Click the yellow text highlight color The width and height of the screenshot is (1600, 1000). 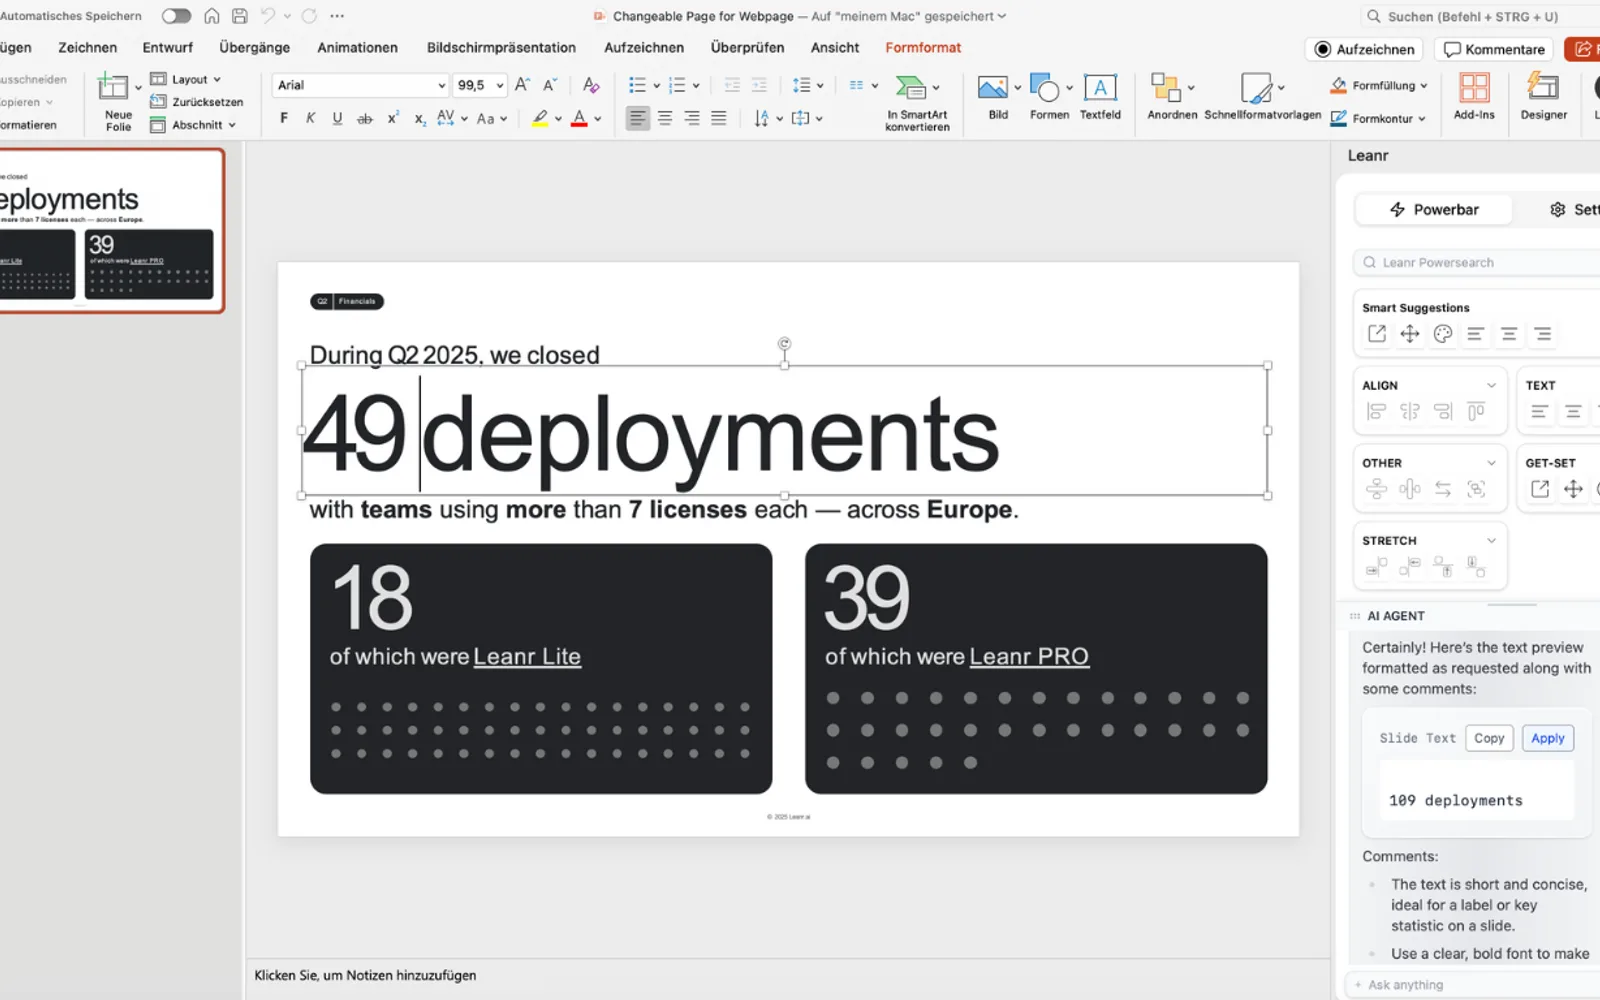[x=540, y=118]
